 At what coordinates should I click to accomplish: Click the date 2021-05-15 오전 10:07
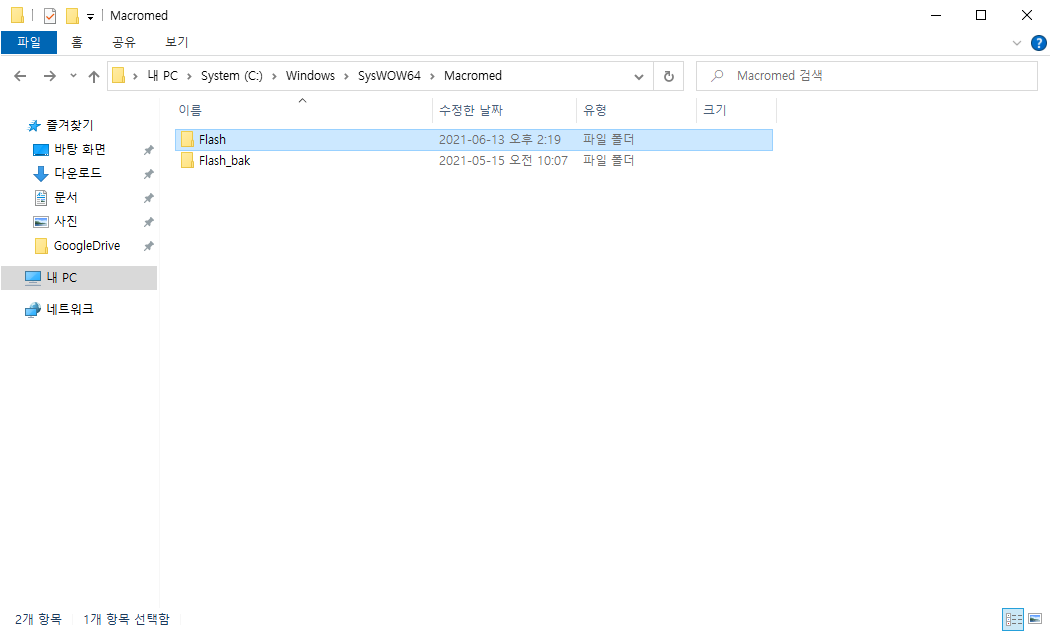click(x=503, y=161)
